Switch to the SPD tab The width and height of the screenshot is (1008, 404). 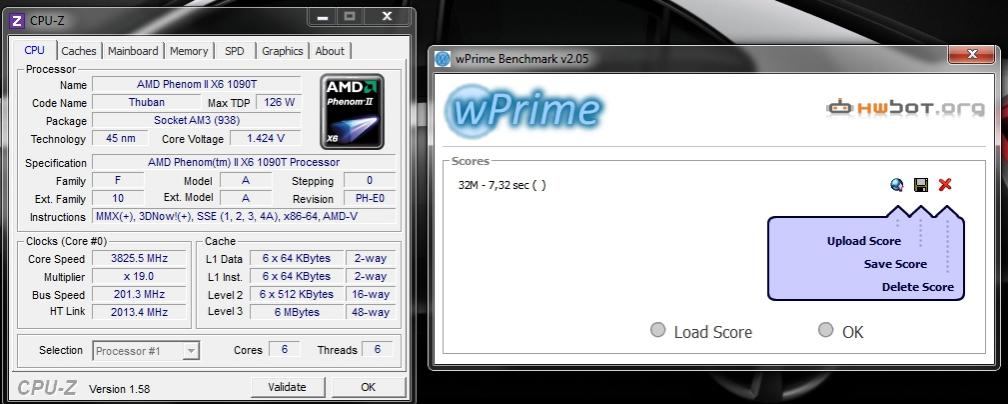click(235, 51)
